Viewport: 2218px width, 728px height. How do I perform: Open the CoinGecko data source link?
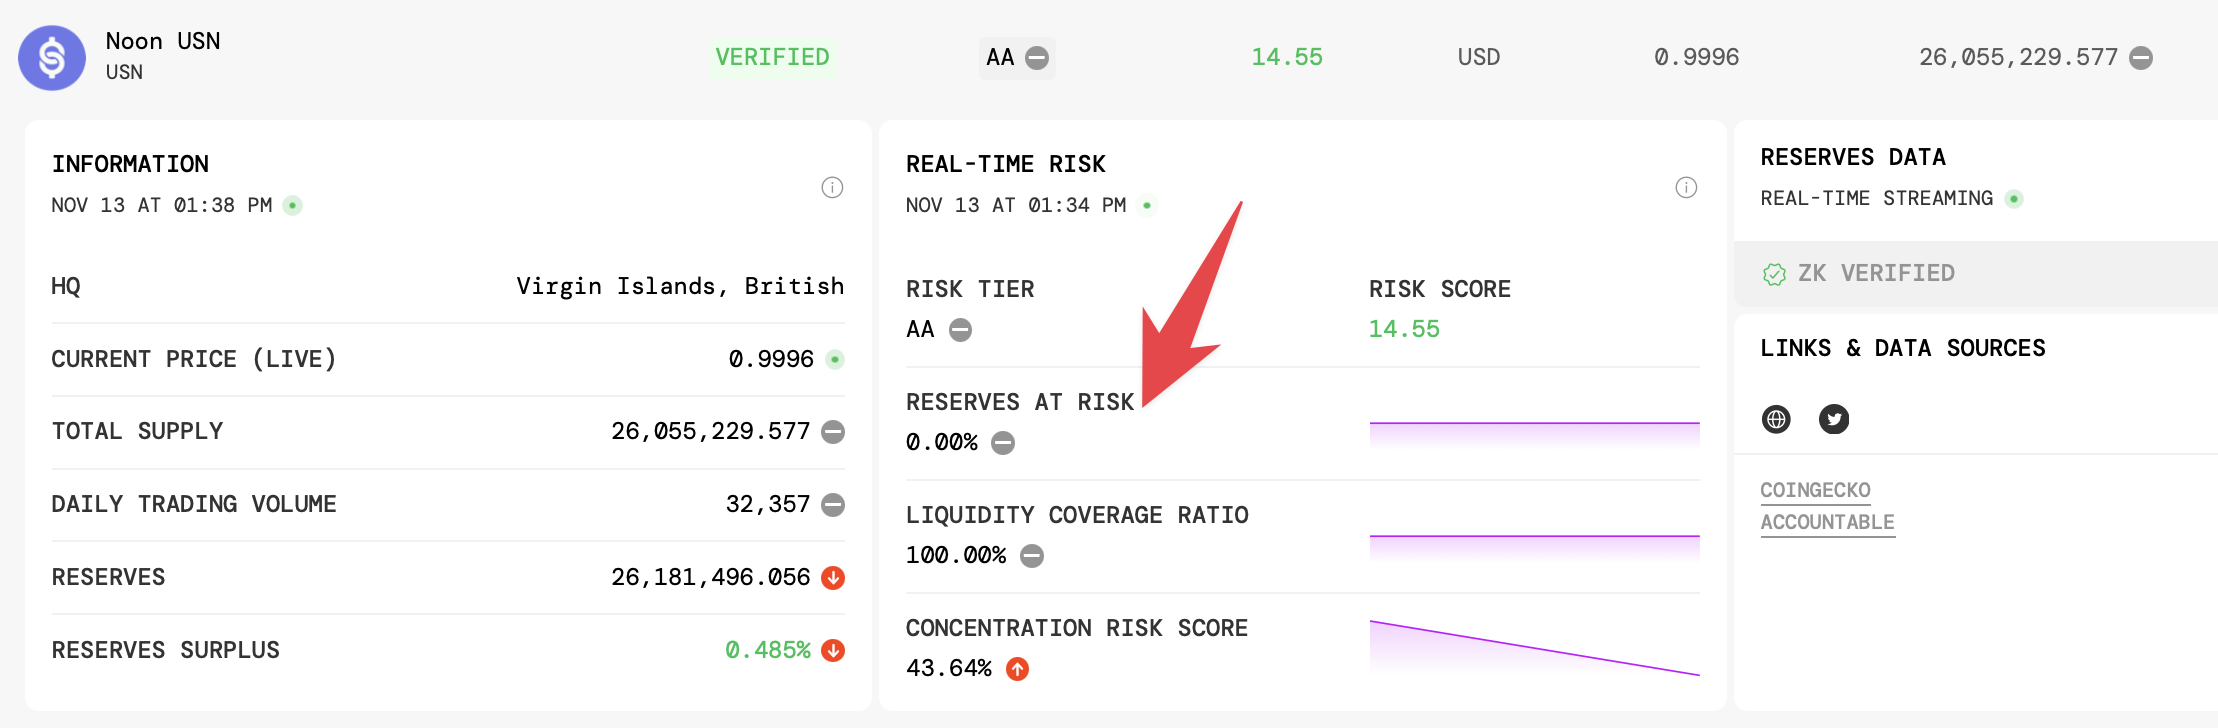click(x=1815, y=490)
